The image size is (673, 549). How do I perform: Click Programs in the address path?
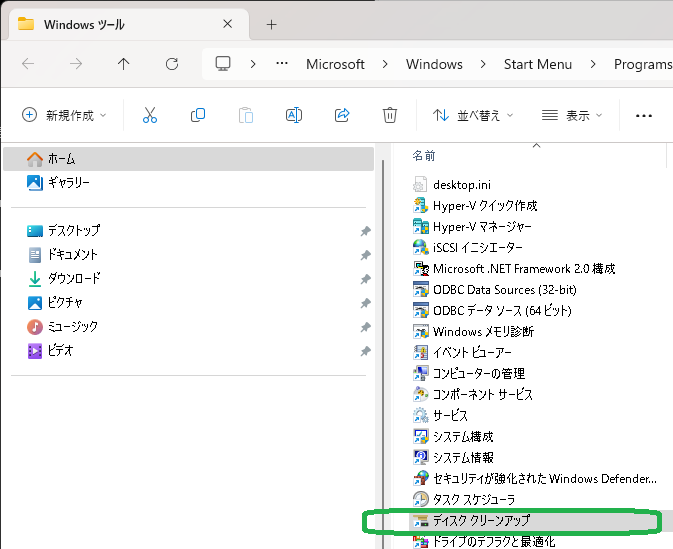click(x=643, y=64)
